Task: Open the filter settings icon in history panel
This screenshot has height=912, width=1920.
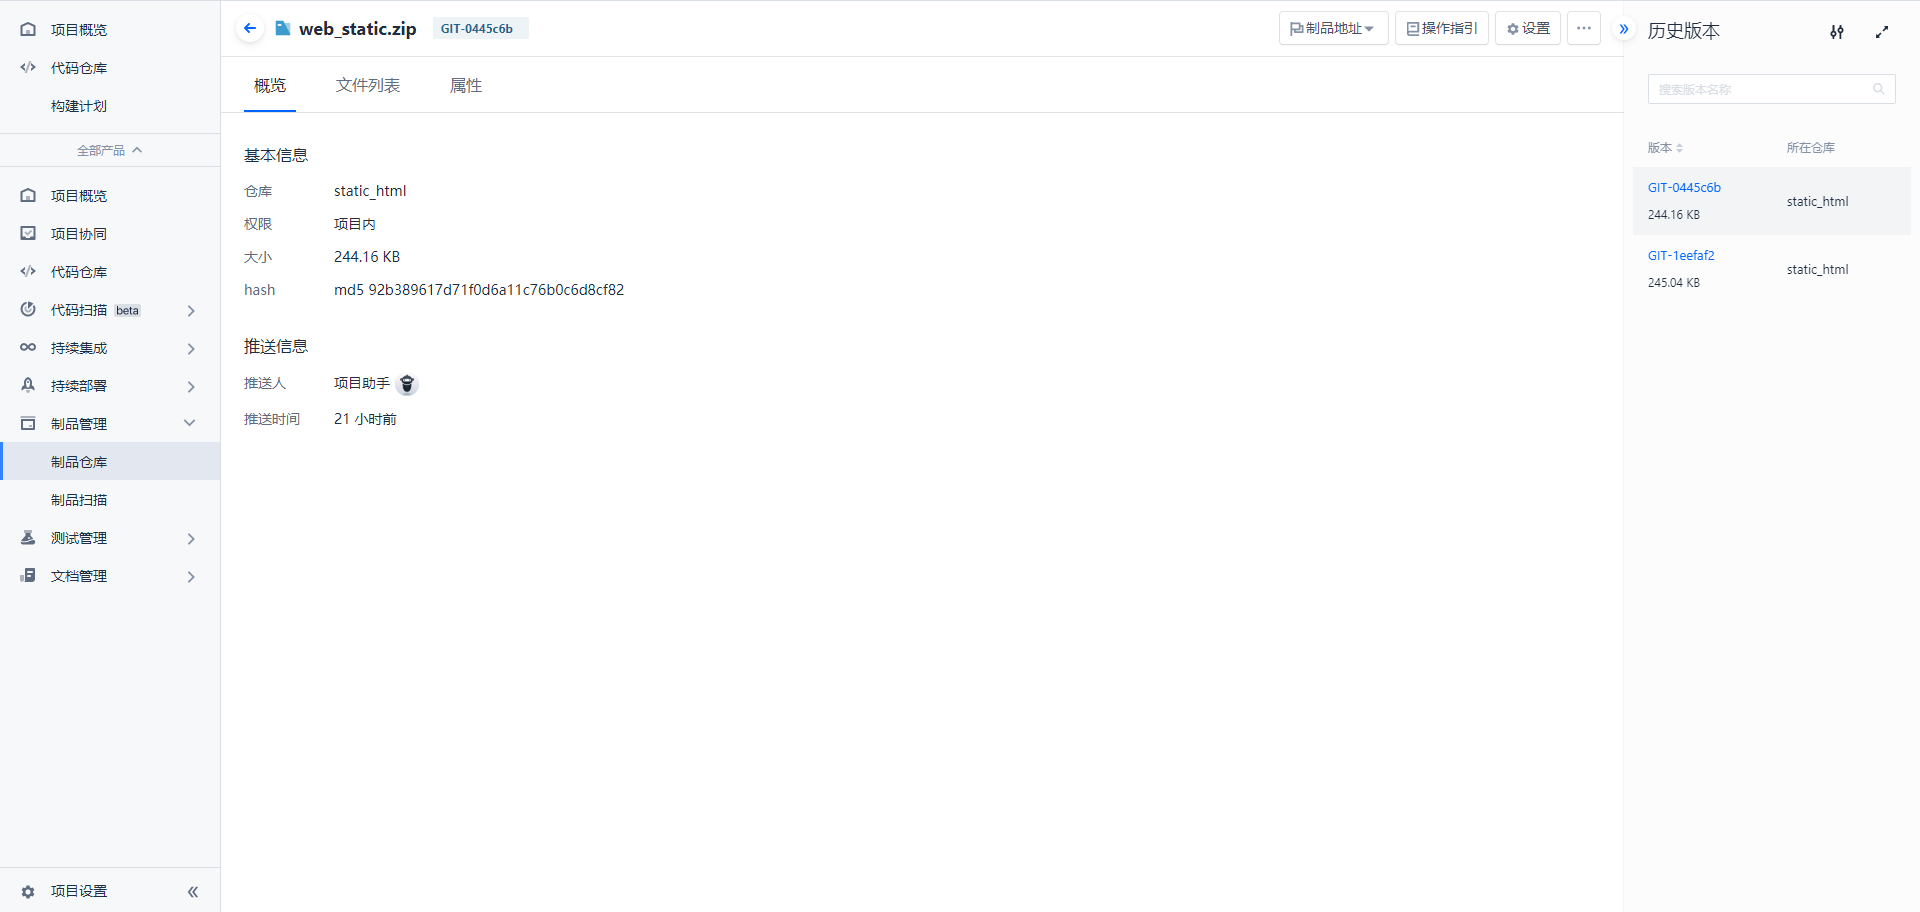Action: click(1837, 32)
